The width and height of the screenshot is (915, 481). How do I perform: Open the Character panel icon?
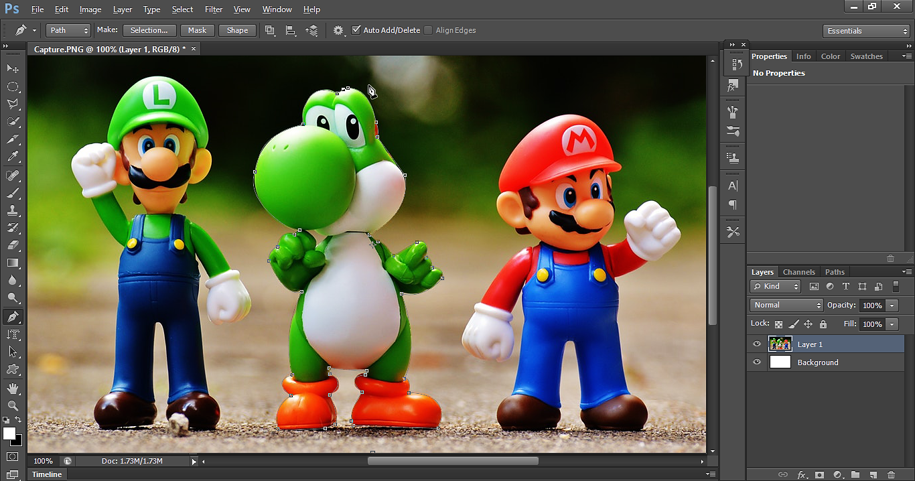click(x=733, y=186)
